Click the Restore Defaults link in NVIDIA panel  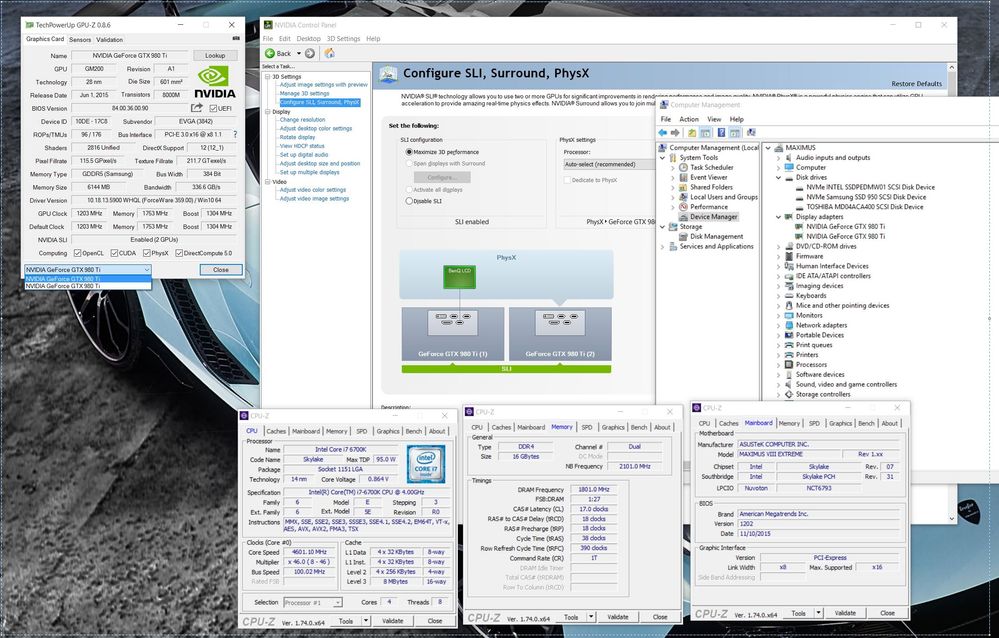click(916, 83)
